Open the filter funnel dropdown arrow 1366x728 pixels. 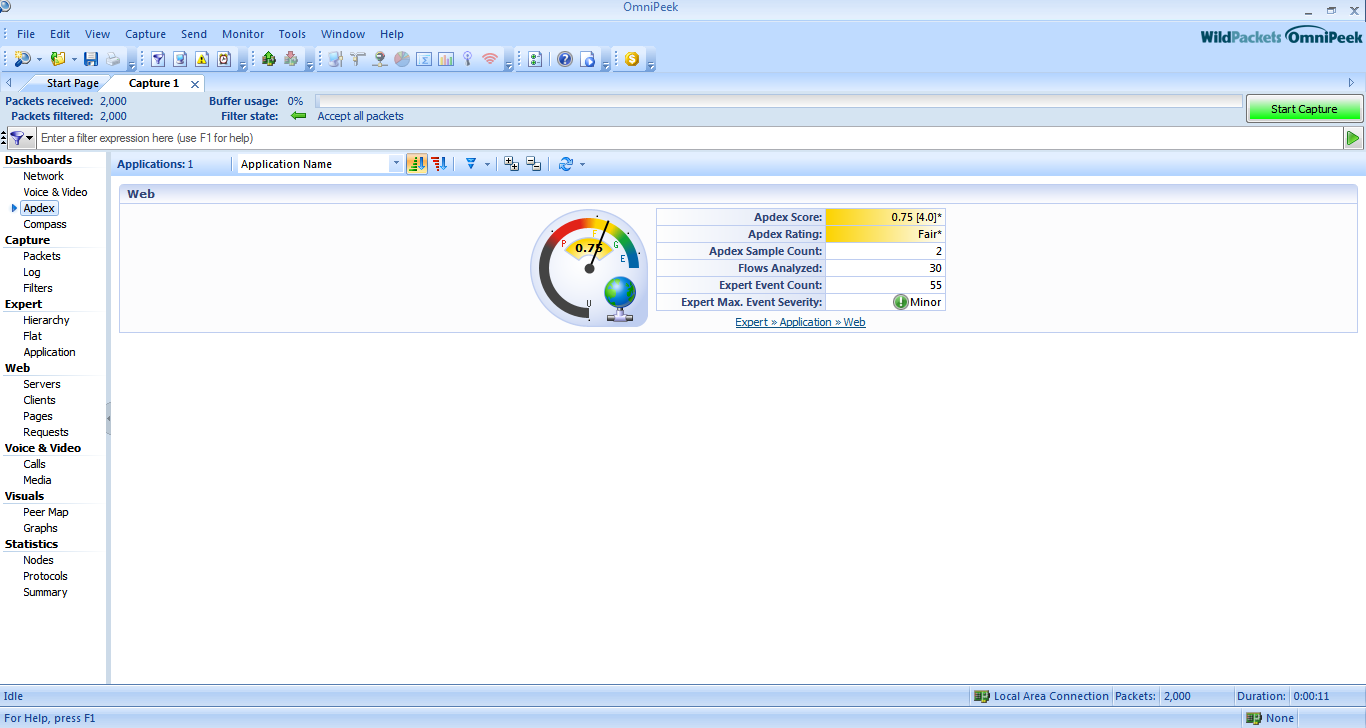(x=487, y=164)
